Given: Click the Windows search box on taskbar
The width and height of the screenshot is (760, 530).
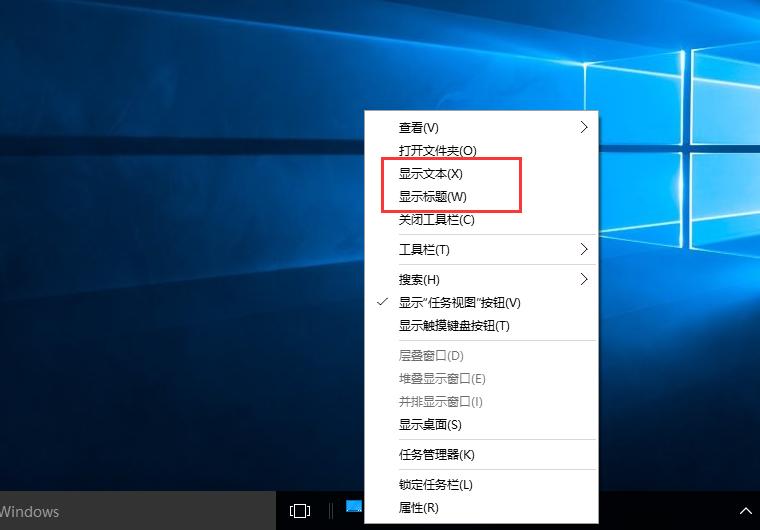Looking at the screenshot, I should [138, 511].
